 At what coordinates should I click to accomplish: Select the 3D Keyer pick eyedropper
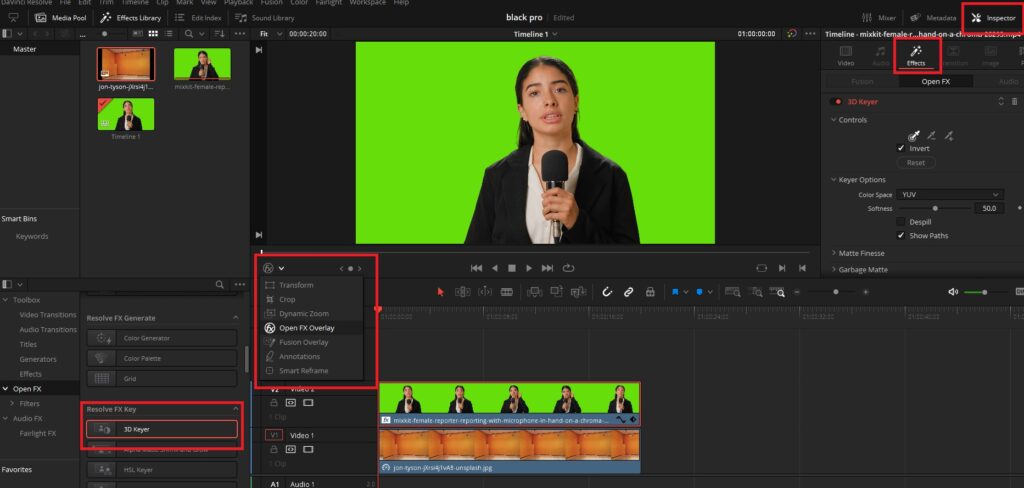(914, 136)
